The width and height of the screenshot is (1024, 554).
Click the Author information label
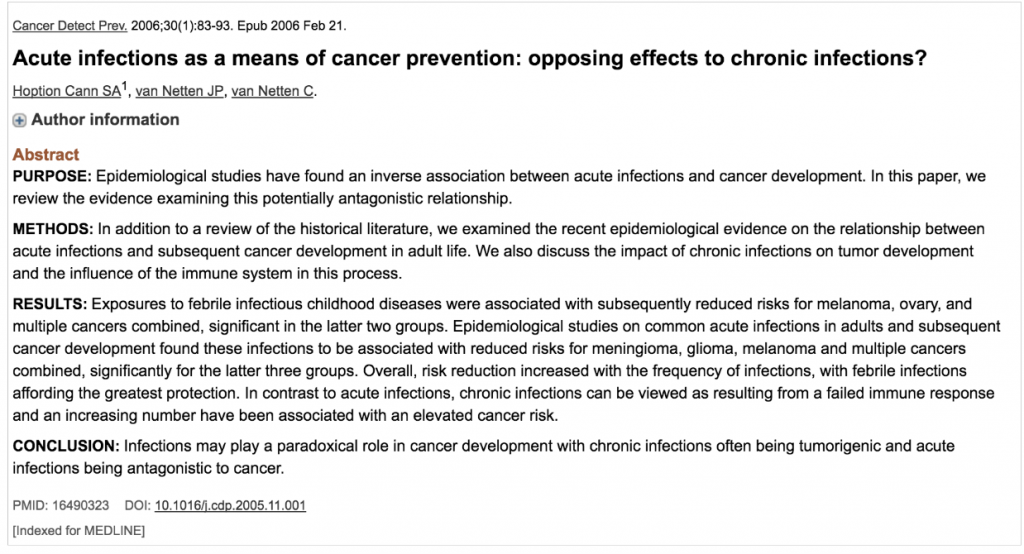pos(105,120)
